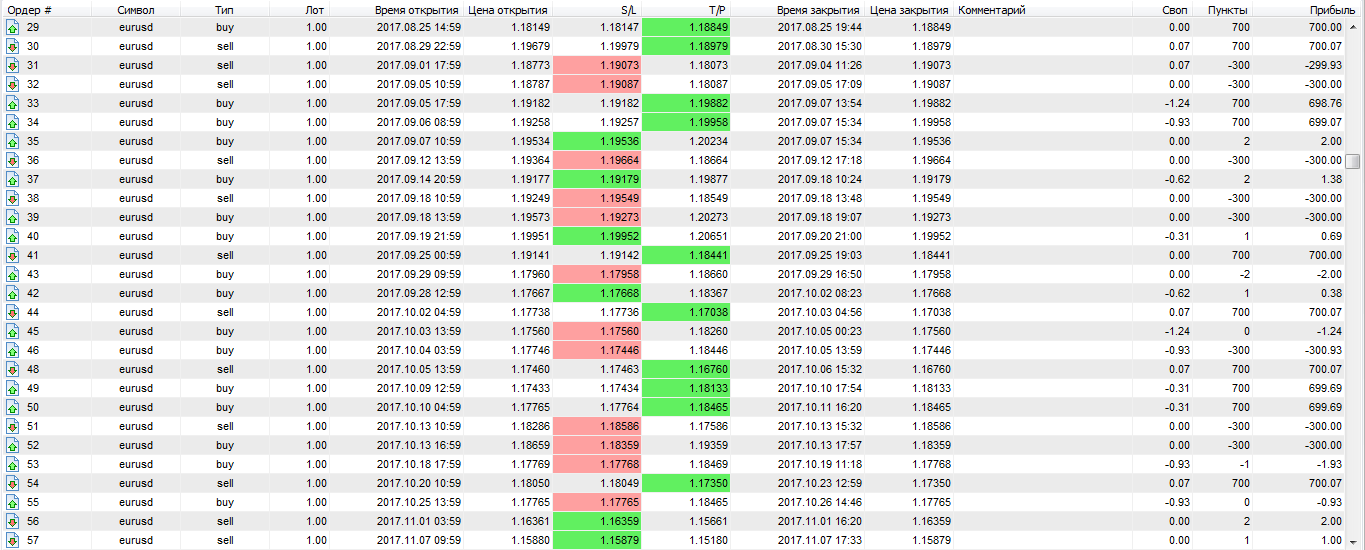Click the sell icon beside order 36
This screenshot has width=1365, height=550.
click(x=12, y=160)
